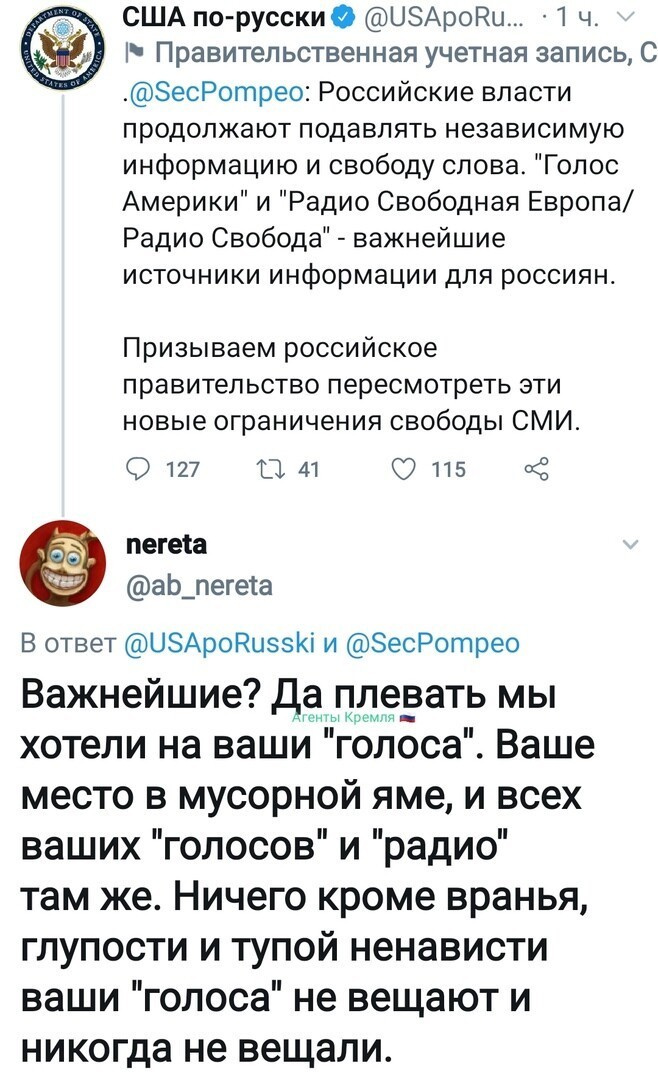
Task: Like the tweet with the heart icon
Action: point(404,469)
